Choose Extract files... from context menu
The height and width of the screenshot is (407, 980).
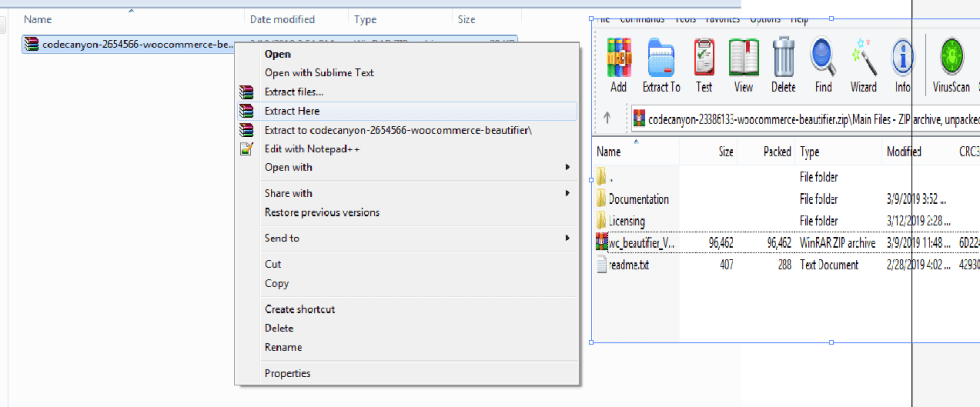tap(294, 92)
